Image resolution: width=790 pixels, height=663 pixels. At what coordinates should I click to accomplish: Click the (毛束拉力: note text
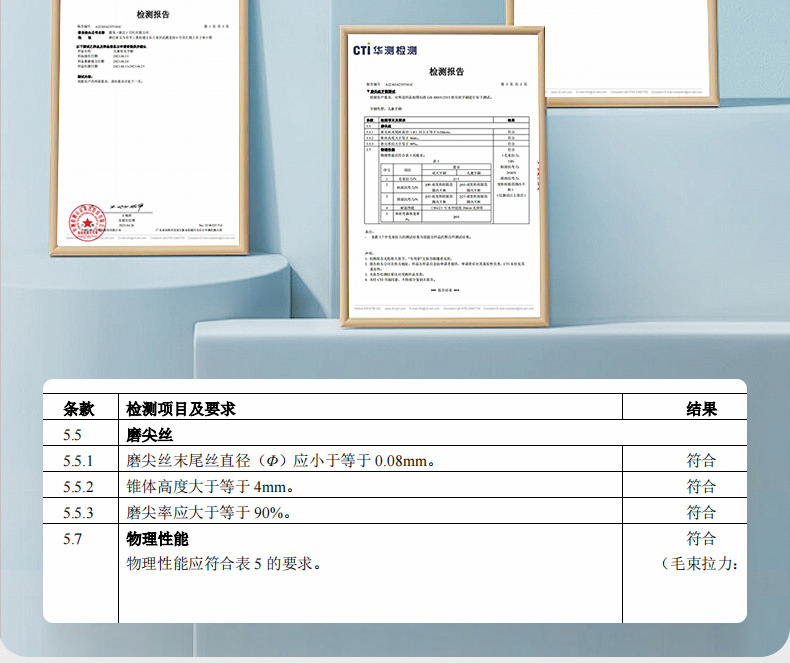(699, 564)
